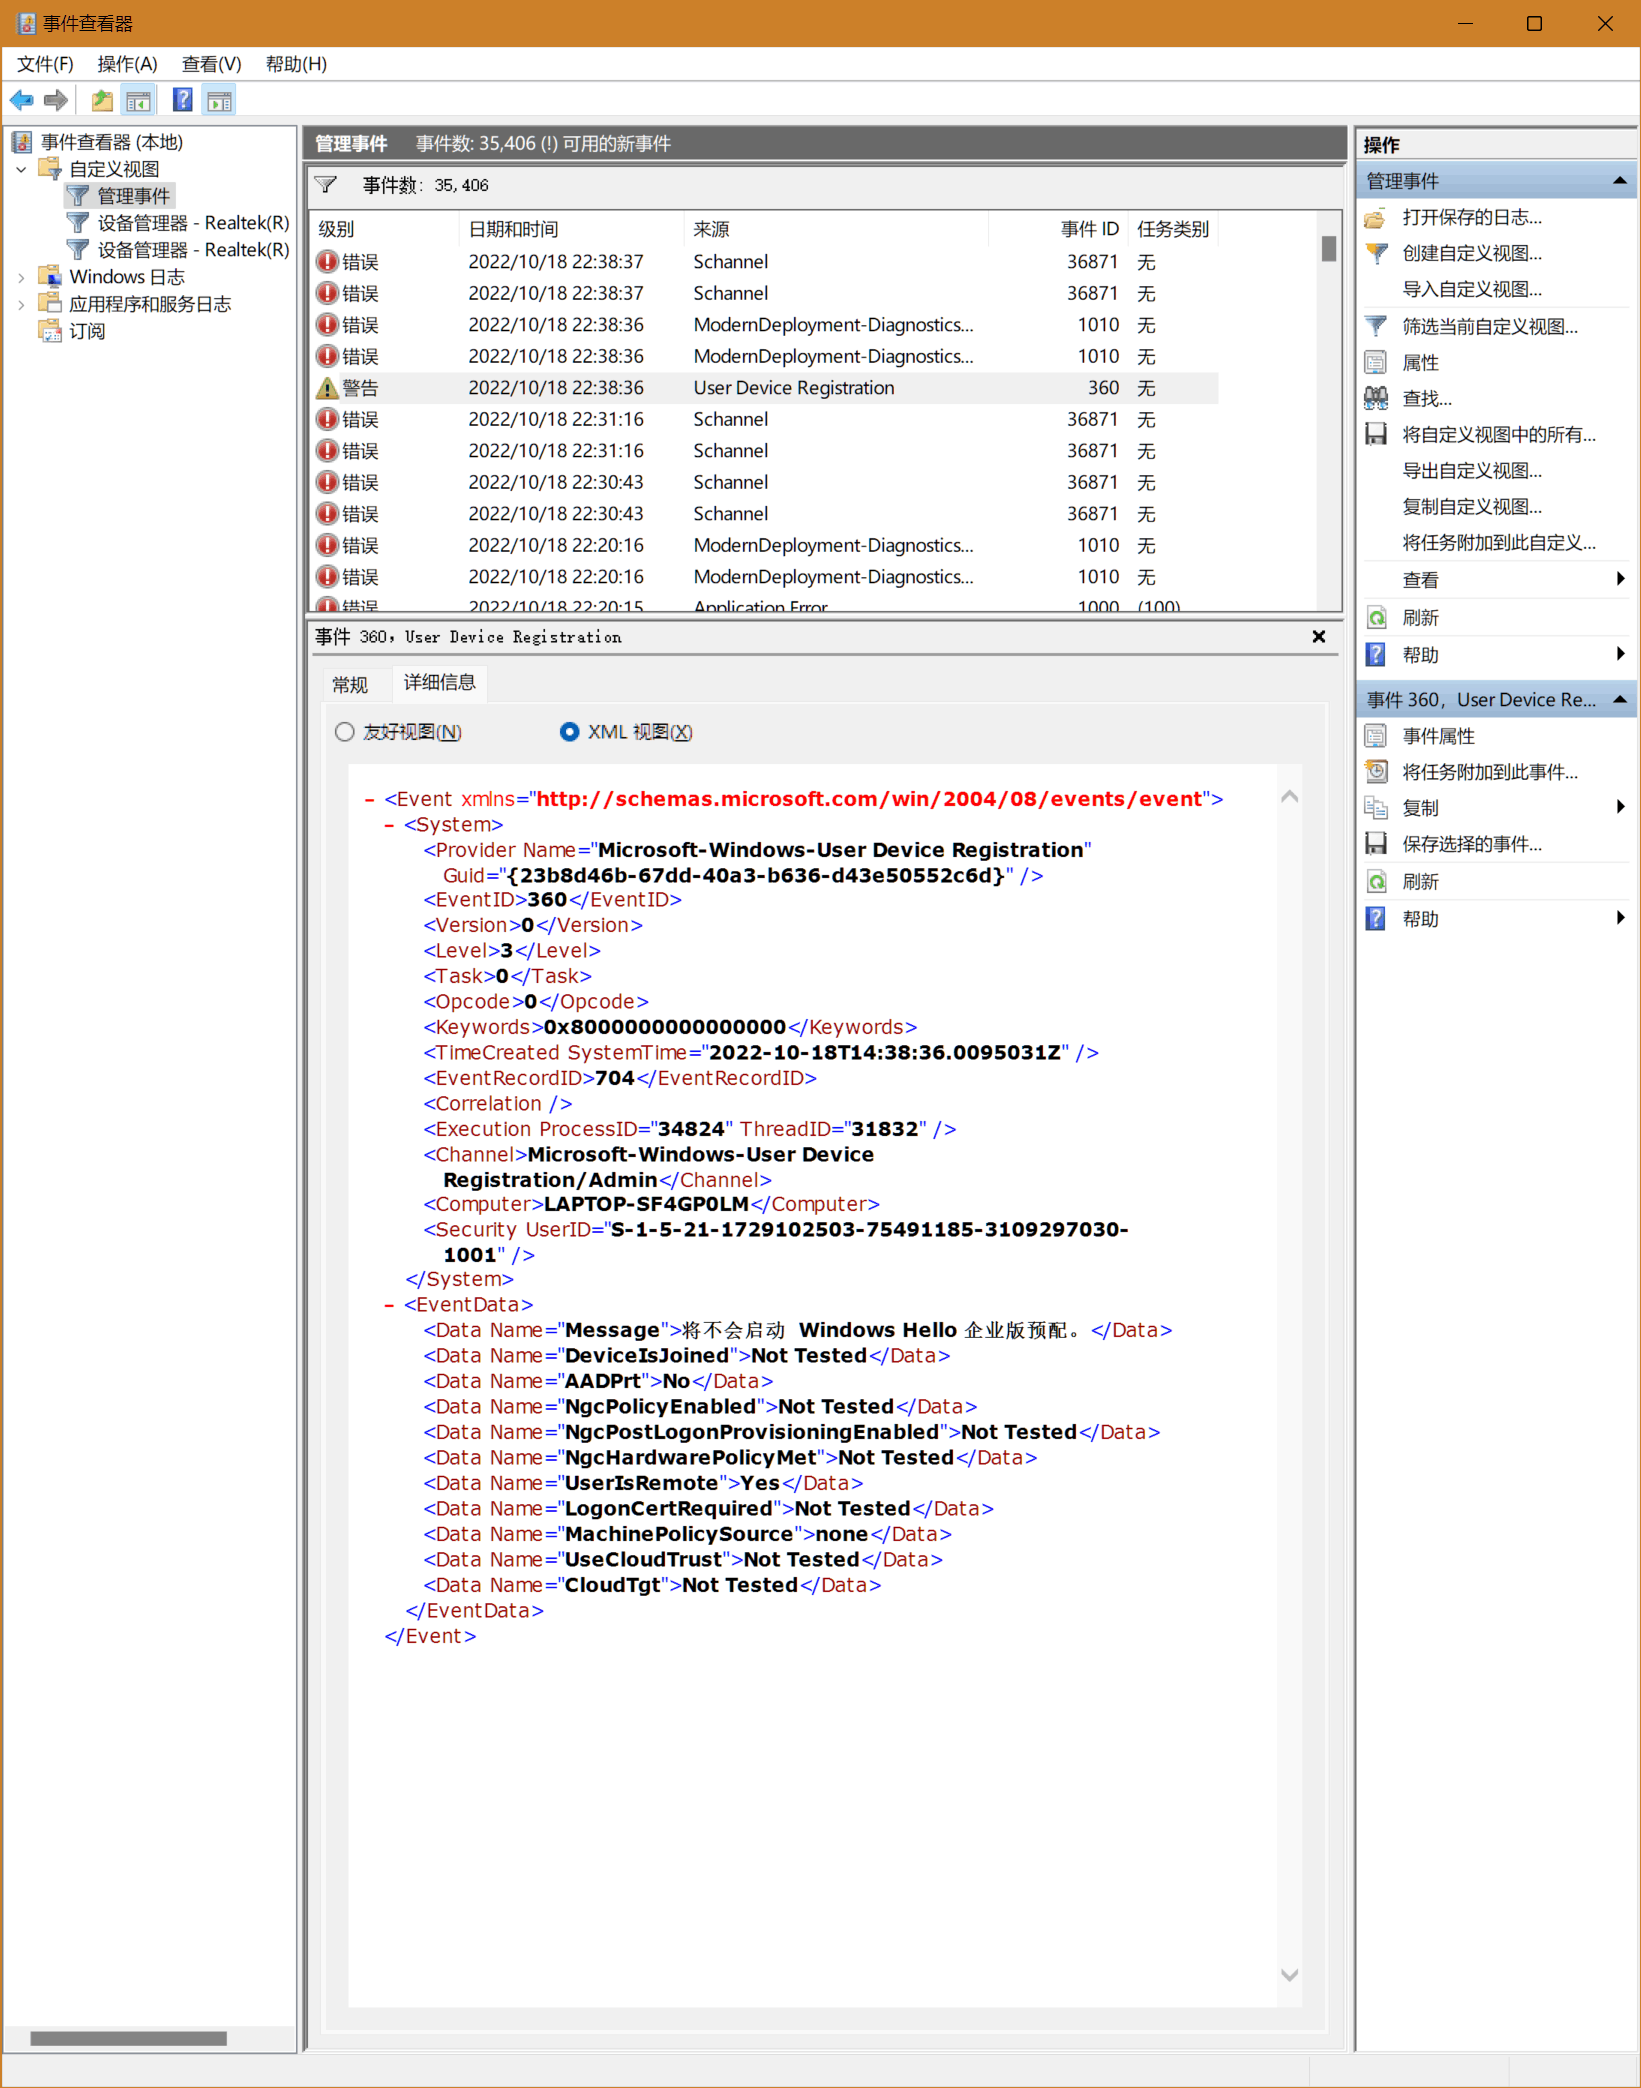
Task: Open the 操作(A) menu
Action: click(x=127, y=64)
